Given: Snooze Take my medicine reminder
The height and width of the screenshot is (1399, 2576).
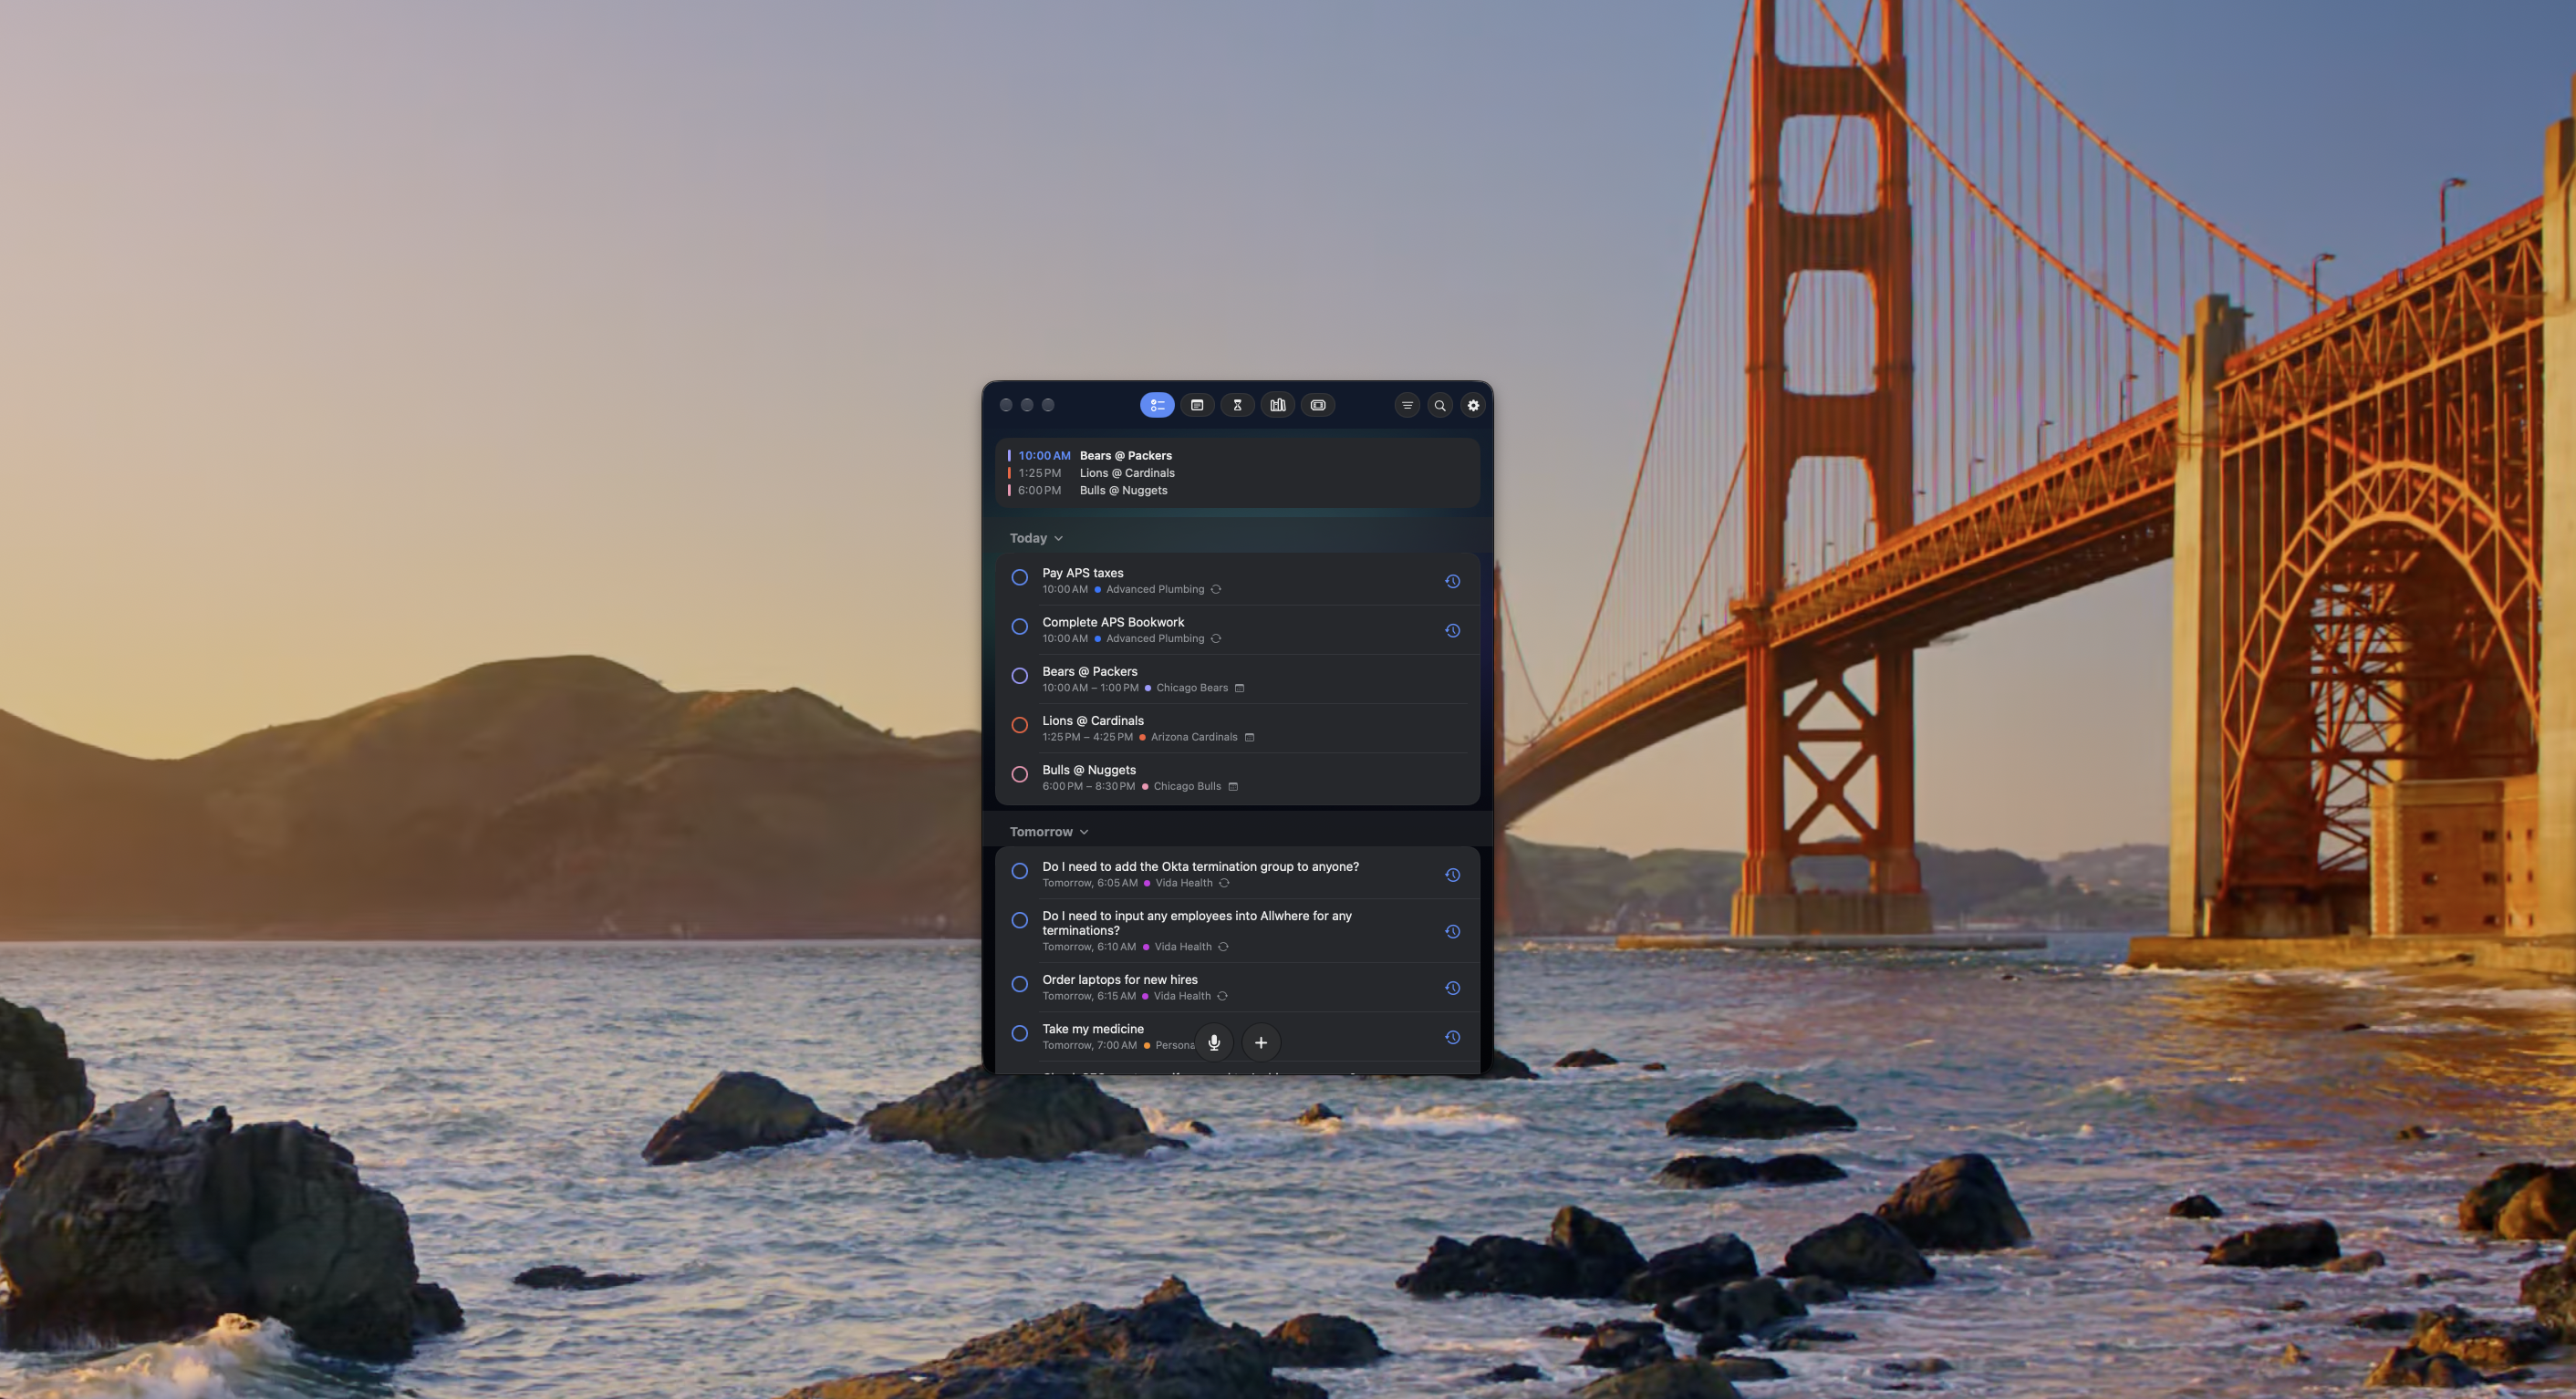Looking at the screenshot, I should 1452,1037.
